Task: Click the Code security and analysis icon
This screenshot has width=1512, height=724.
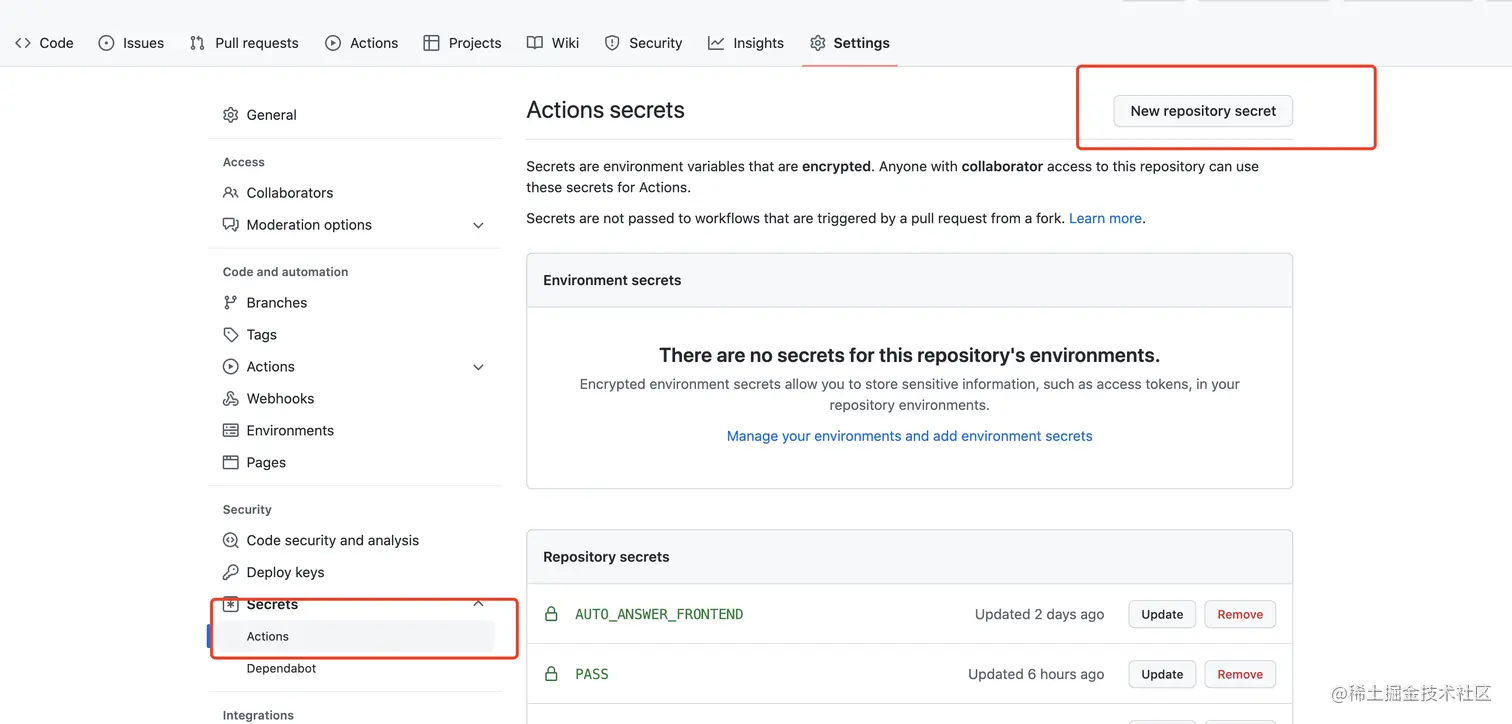Action: (231, 541)
